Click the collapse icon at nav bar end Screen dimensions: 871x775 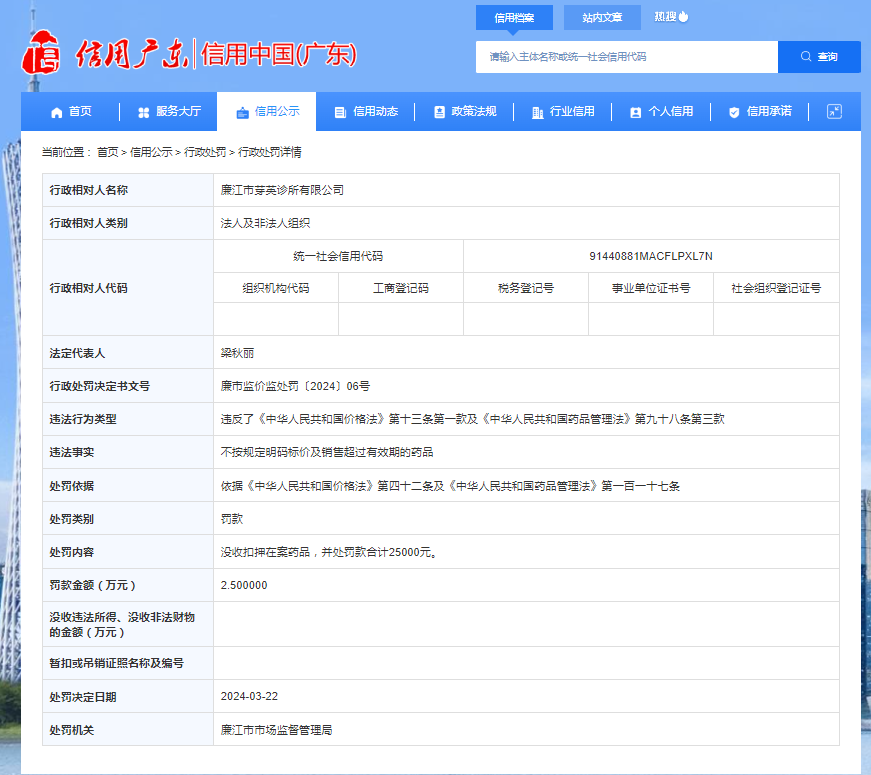(x=834, y=112)
